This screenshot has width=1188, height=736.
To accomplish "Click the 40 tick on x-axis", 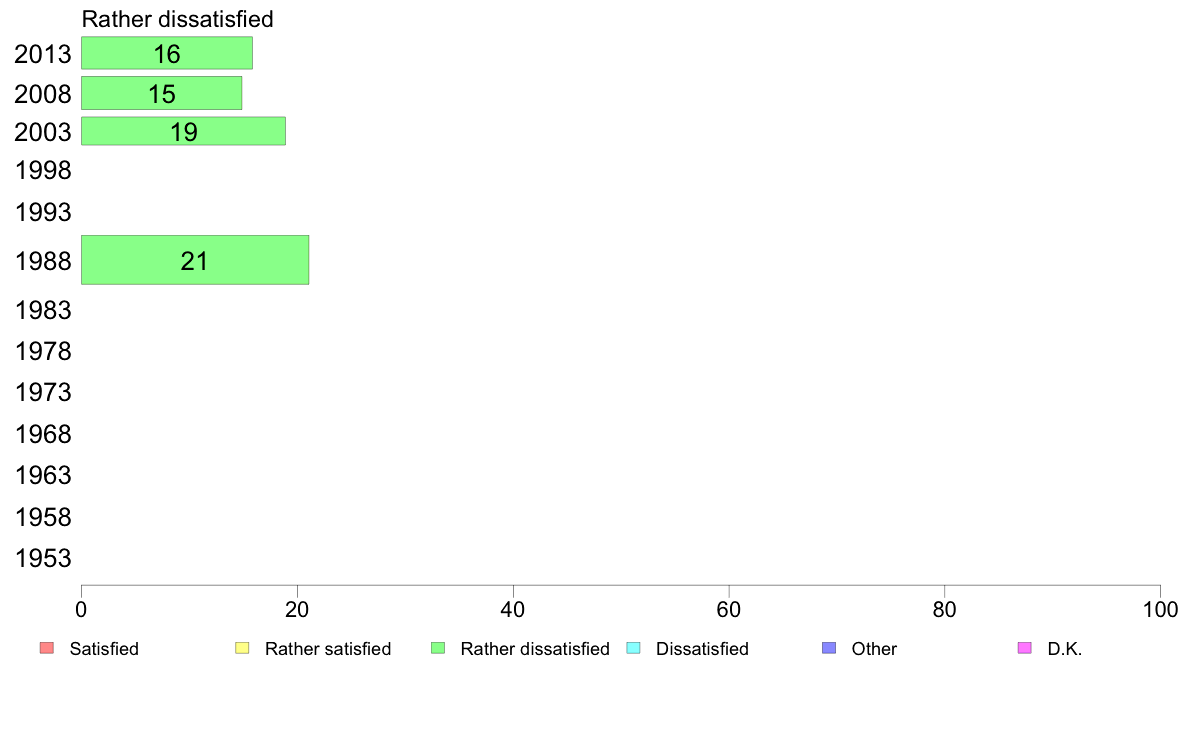I will 513,609.
